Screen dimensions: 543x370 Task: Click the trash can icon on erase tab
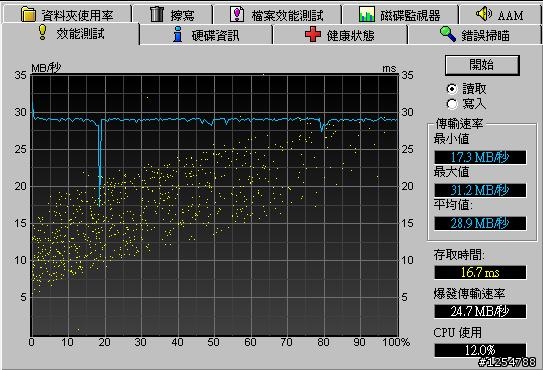click(157, 14)
